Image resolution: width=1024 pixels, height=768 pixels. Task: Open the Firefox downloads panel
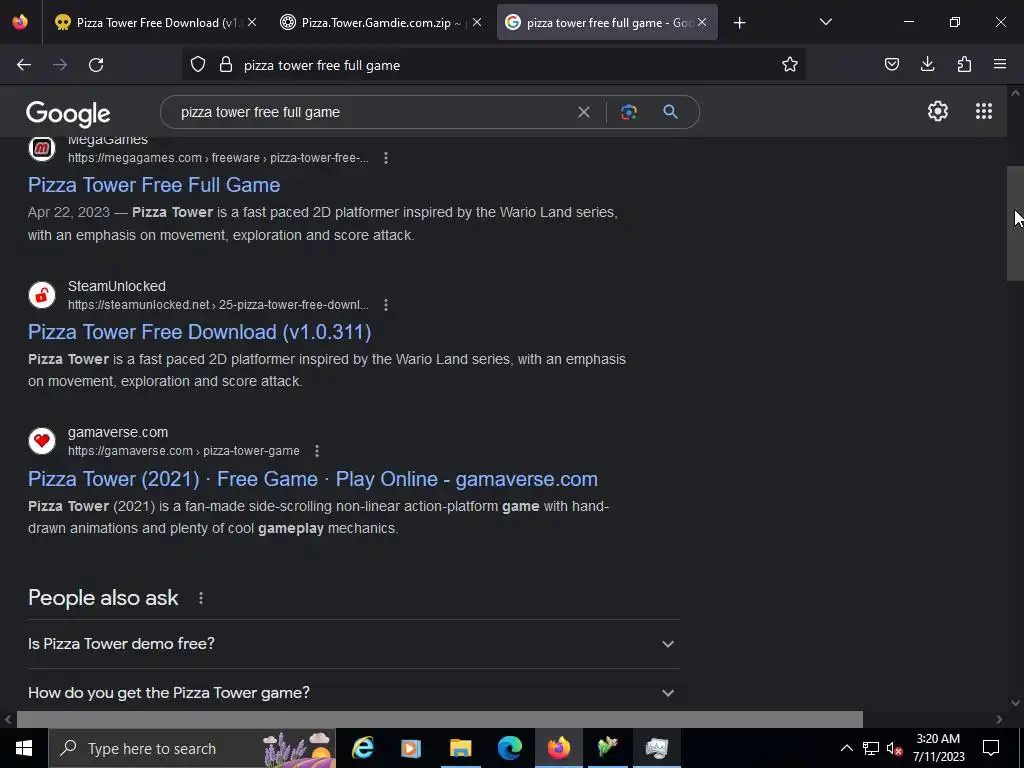pos(927,65)
